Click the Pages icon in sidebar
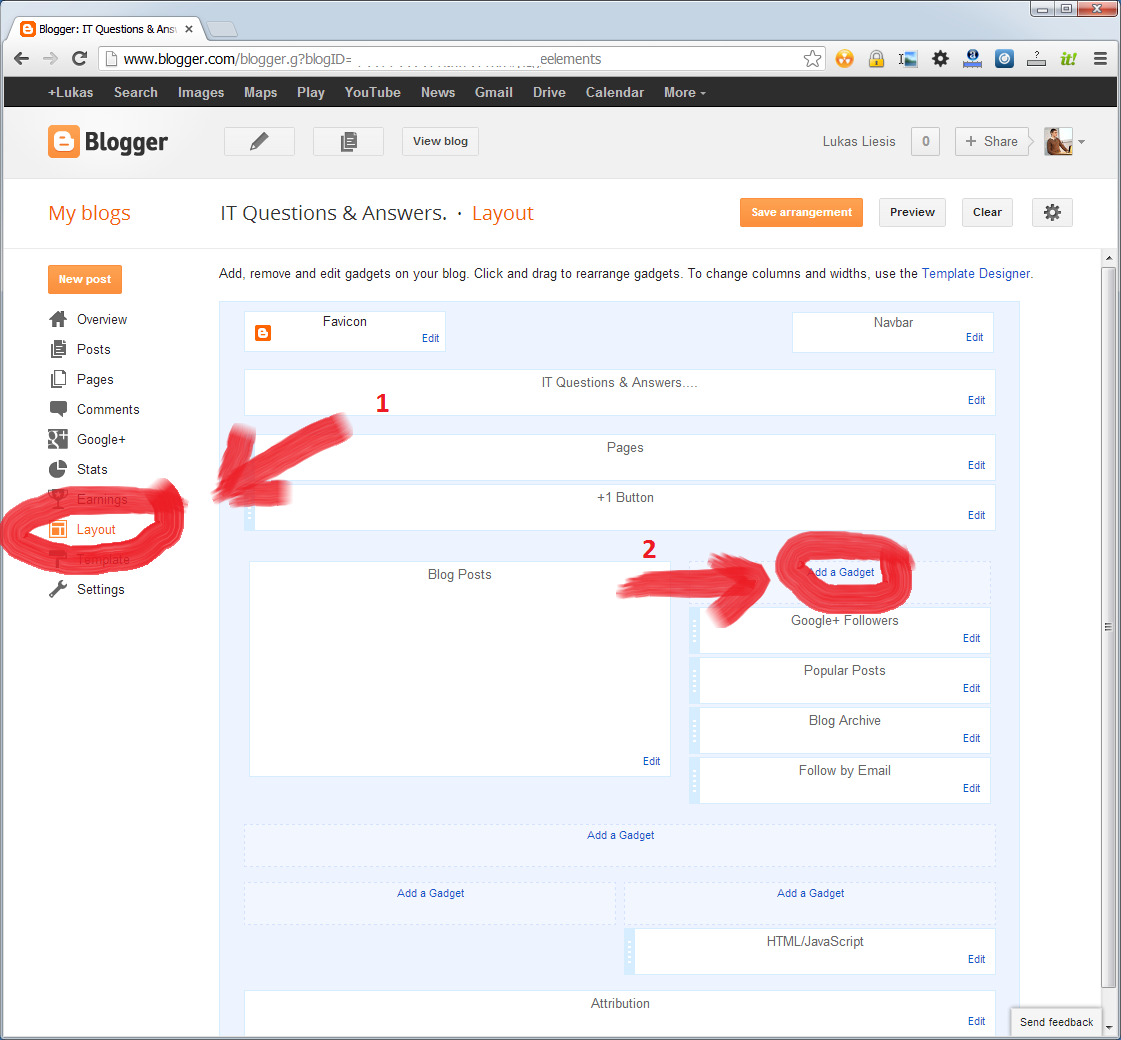1121x1040 pixels. [x=58, y=379]
